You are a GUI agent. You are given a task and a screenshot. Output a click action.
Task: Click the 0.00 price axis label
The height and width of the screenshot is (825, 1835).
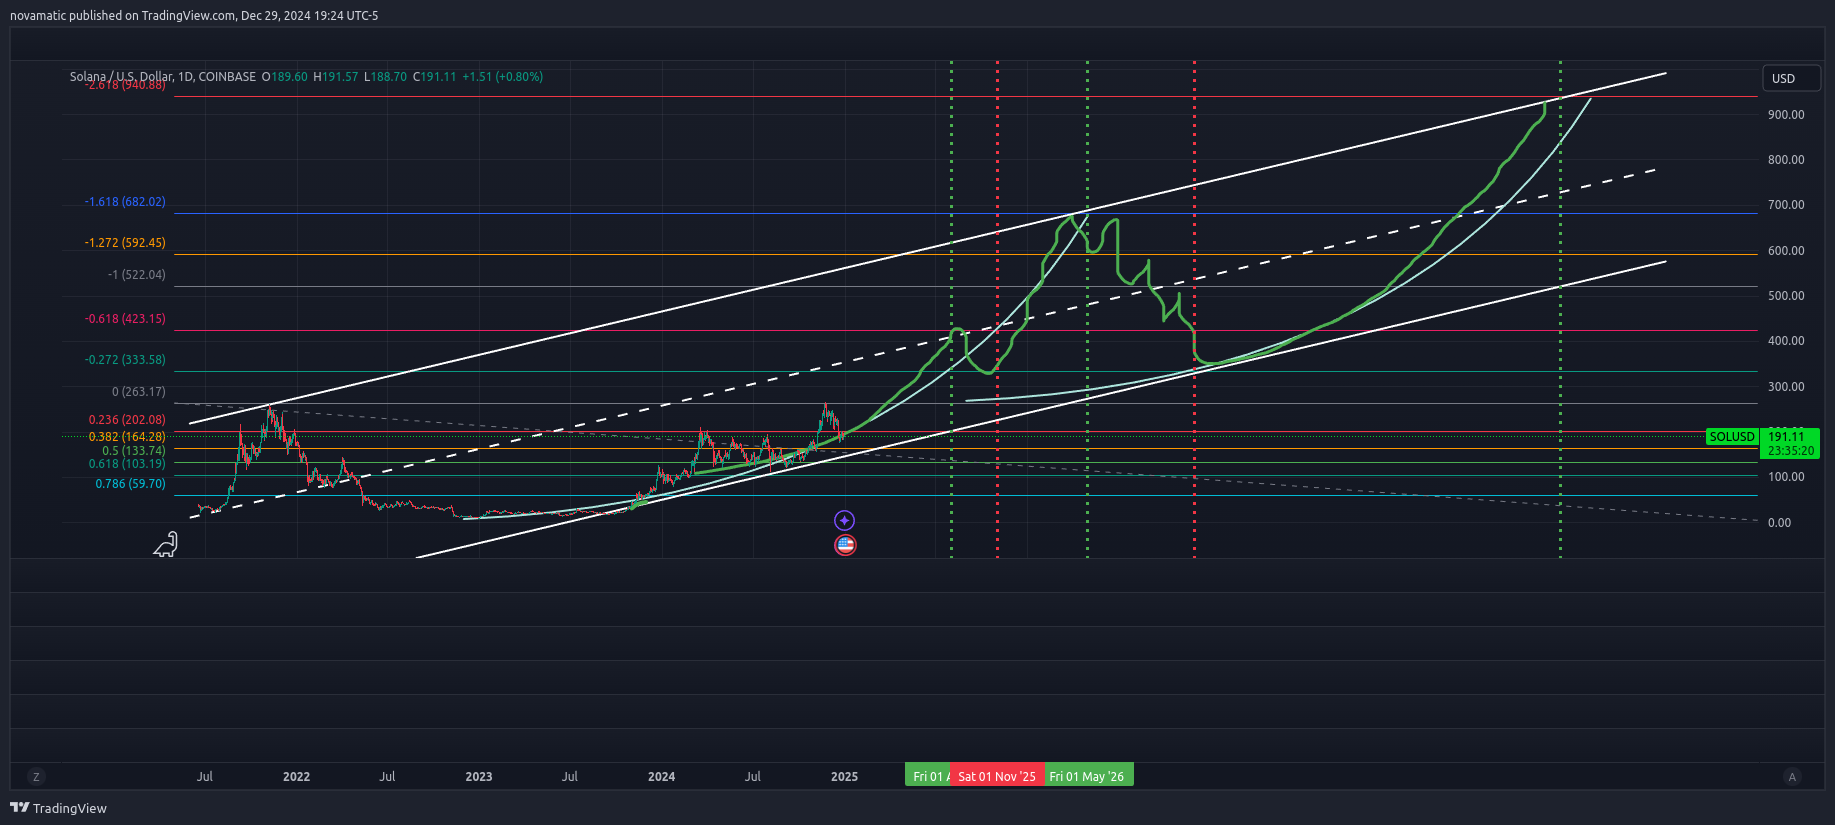[x=1780, y=523]
